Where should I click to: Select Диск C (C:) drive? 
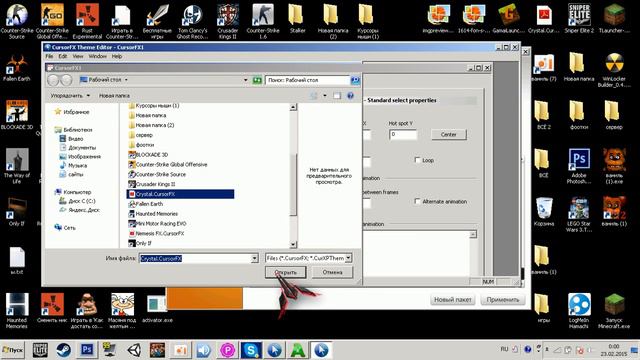point(82,201)
